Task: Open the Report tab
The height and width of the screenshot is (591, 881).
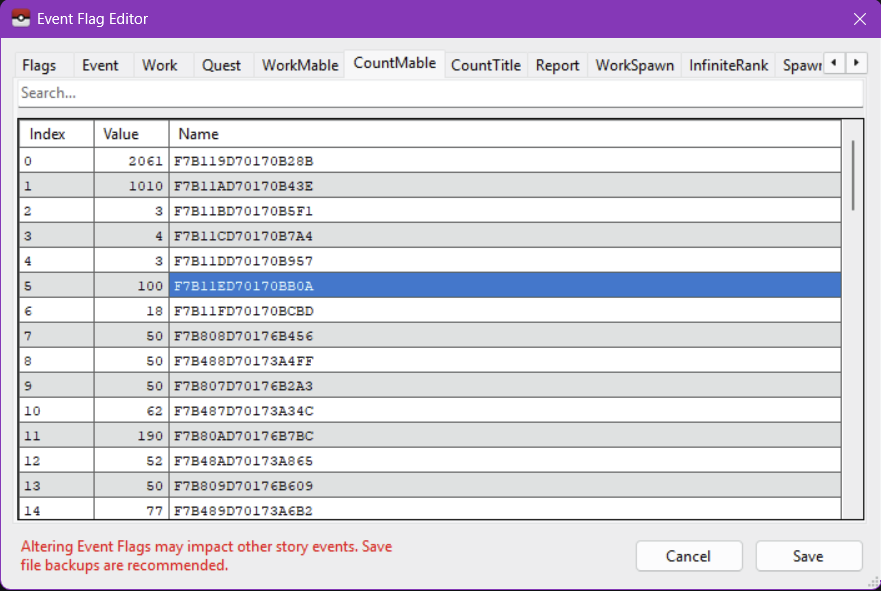Action: [557, 65]
